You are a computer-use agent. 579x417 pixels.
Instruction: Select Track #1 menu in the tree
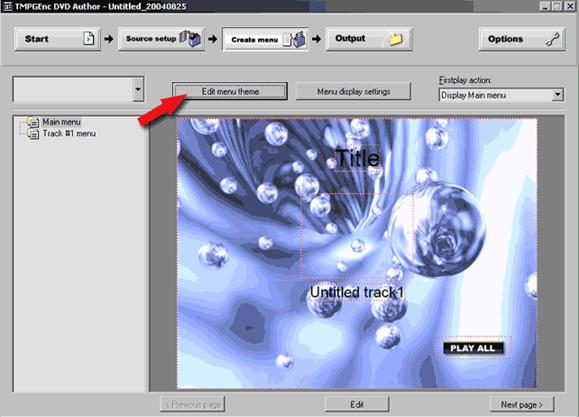point(69,133)
